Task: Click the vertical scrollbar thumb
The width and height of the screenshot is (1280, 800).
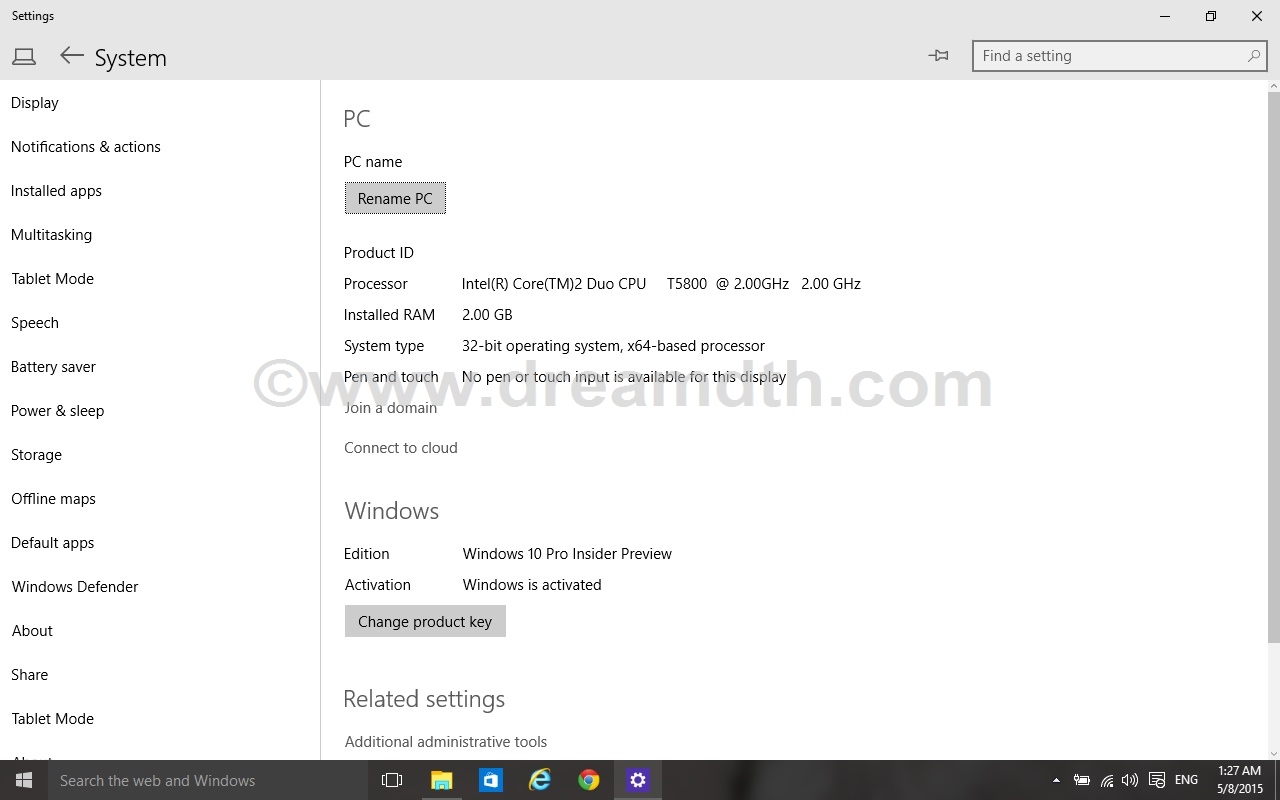Action: (x=1273, y=366)
